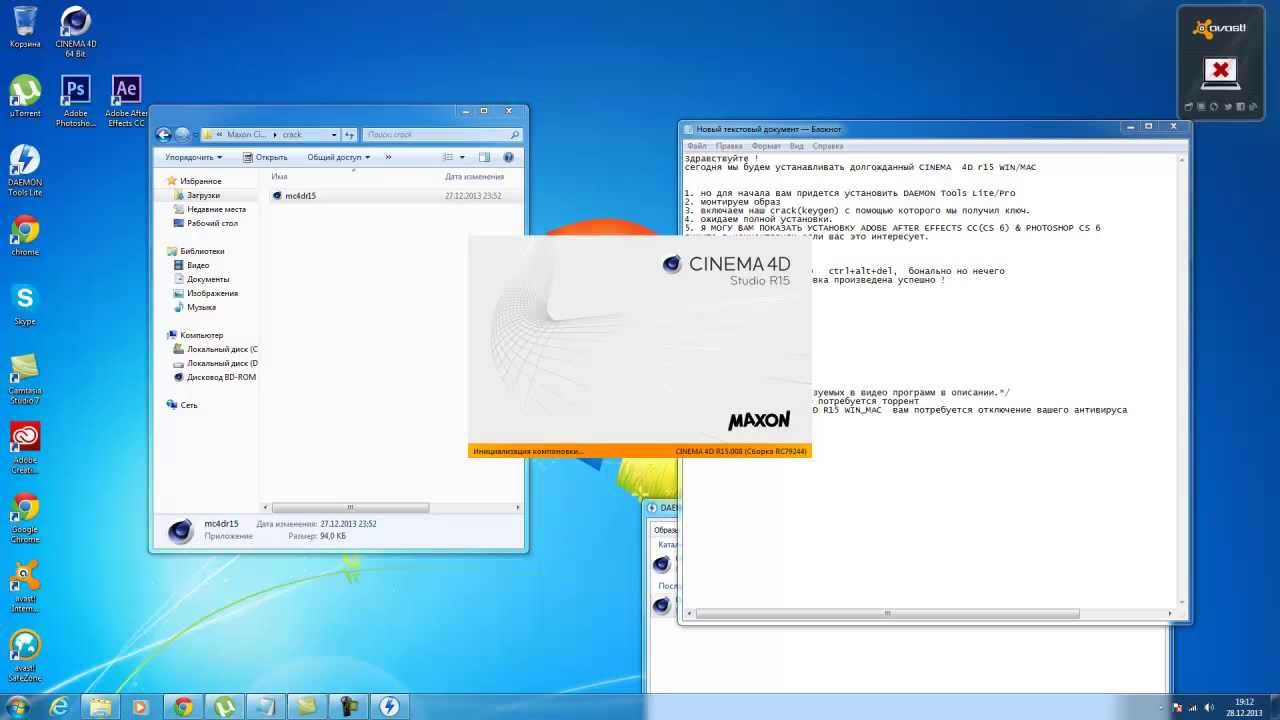Open the Упорядочить dropdown in Explorer
1280x720 pixels.
click(193, 157)
